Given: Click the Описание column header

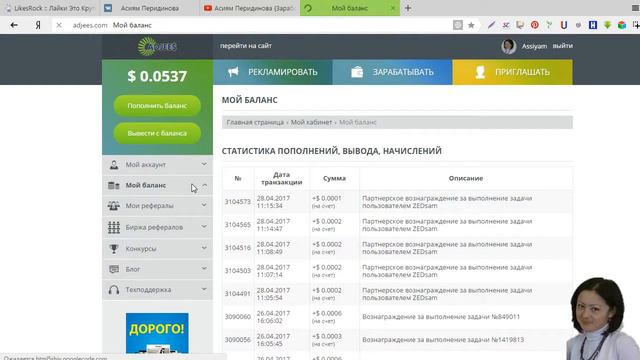Looking at the screenshot, I should [x=466, y=178].
